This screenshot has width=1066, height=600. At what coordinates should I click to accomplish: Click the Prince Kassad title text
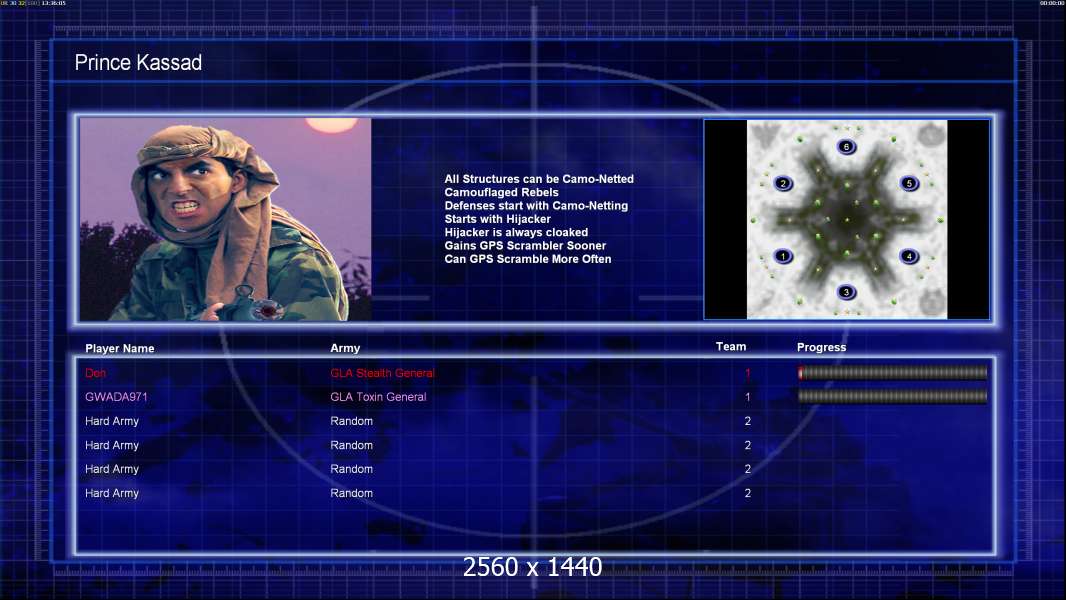pos(138,63)
